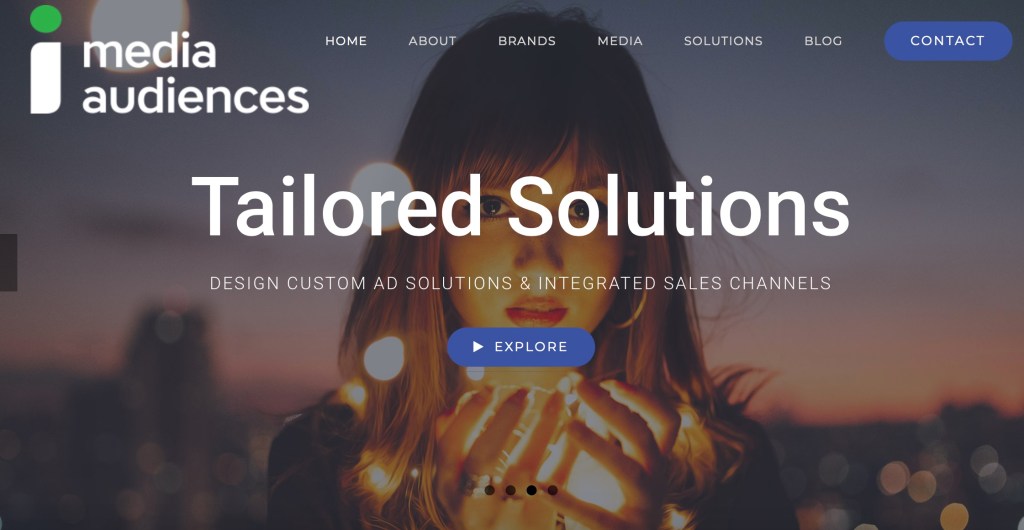Open the dark tab on left edge
Viewport: 1024px width, 530px height.
(x=8, y=262)
